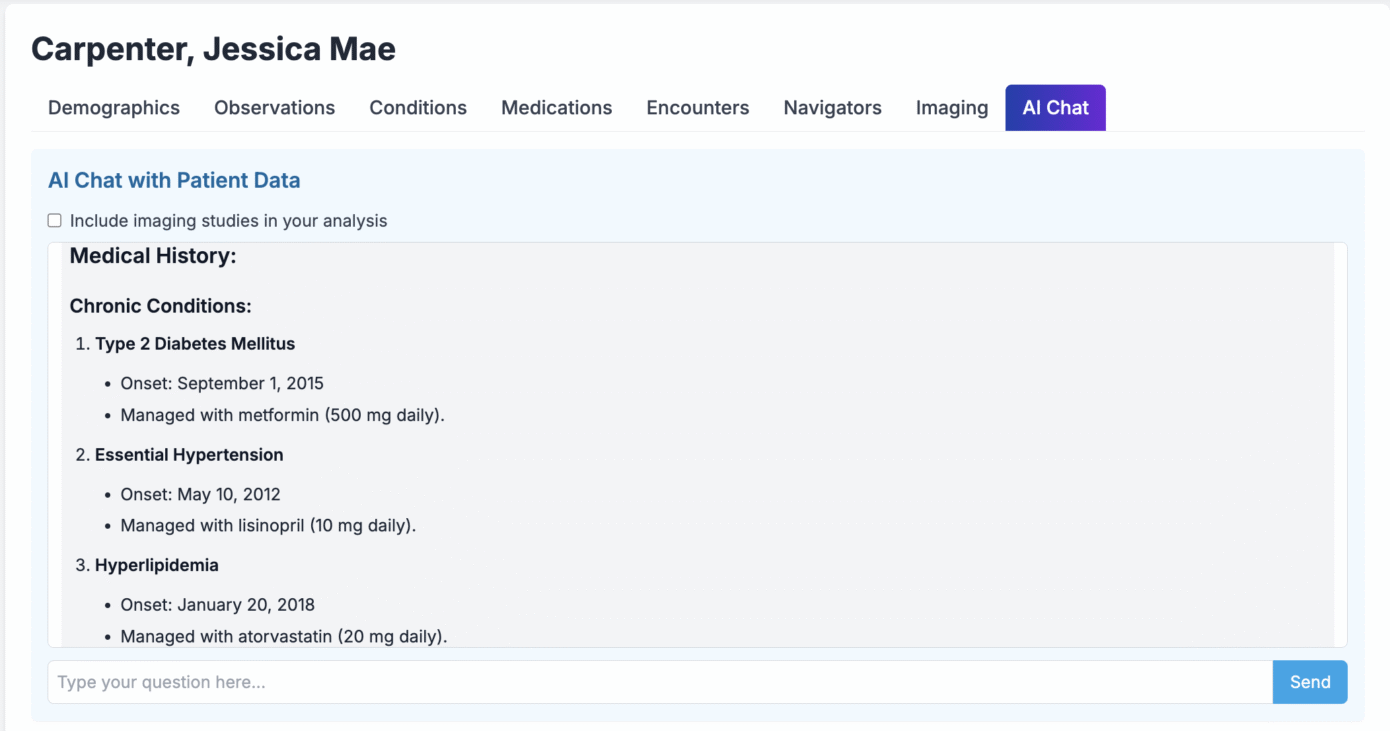
Task: Open the Demographics tab
Action: [x=114, y=108]
